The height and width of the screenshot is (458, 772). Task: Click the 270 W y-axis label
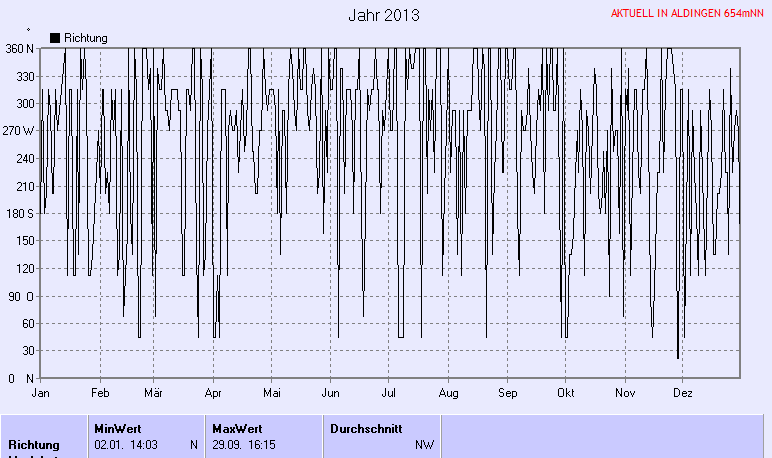[x=19, y=131]
